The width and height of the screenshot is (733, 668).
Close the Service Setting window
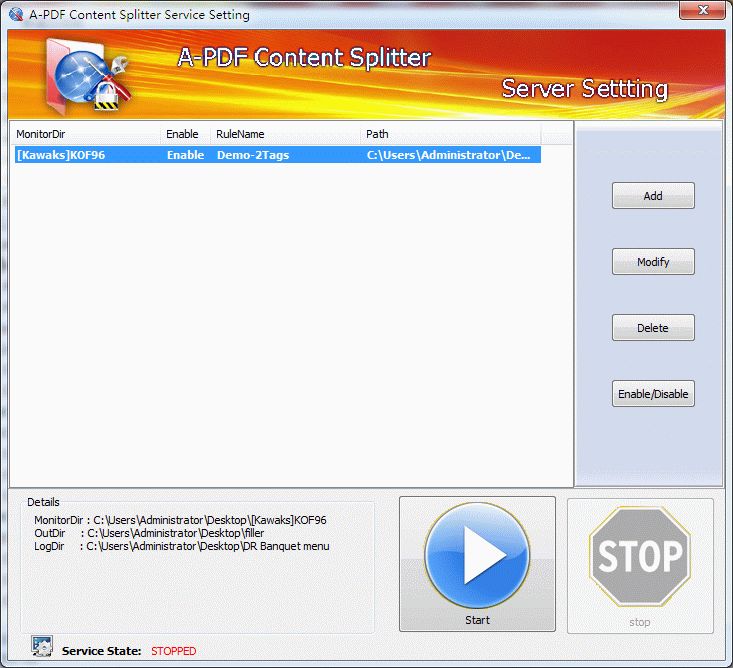click(702, 10)
